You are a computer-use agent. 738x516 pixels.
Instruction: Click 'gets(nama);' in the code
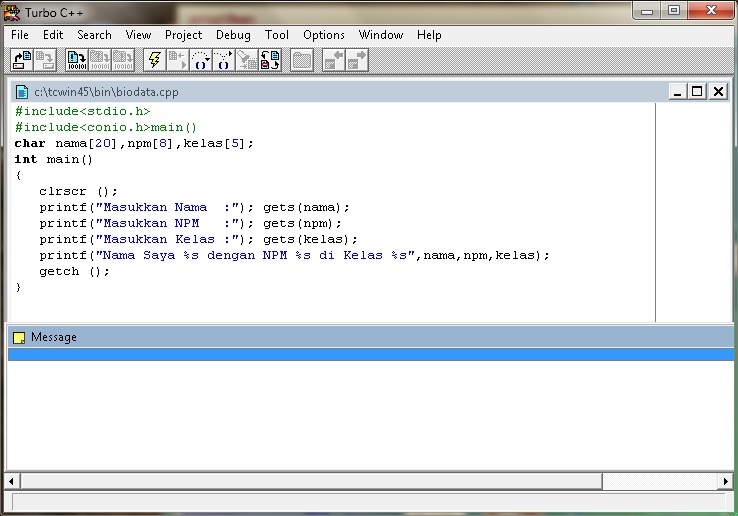(306, 207)
